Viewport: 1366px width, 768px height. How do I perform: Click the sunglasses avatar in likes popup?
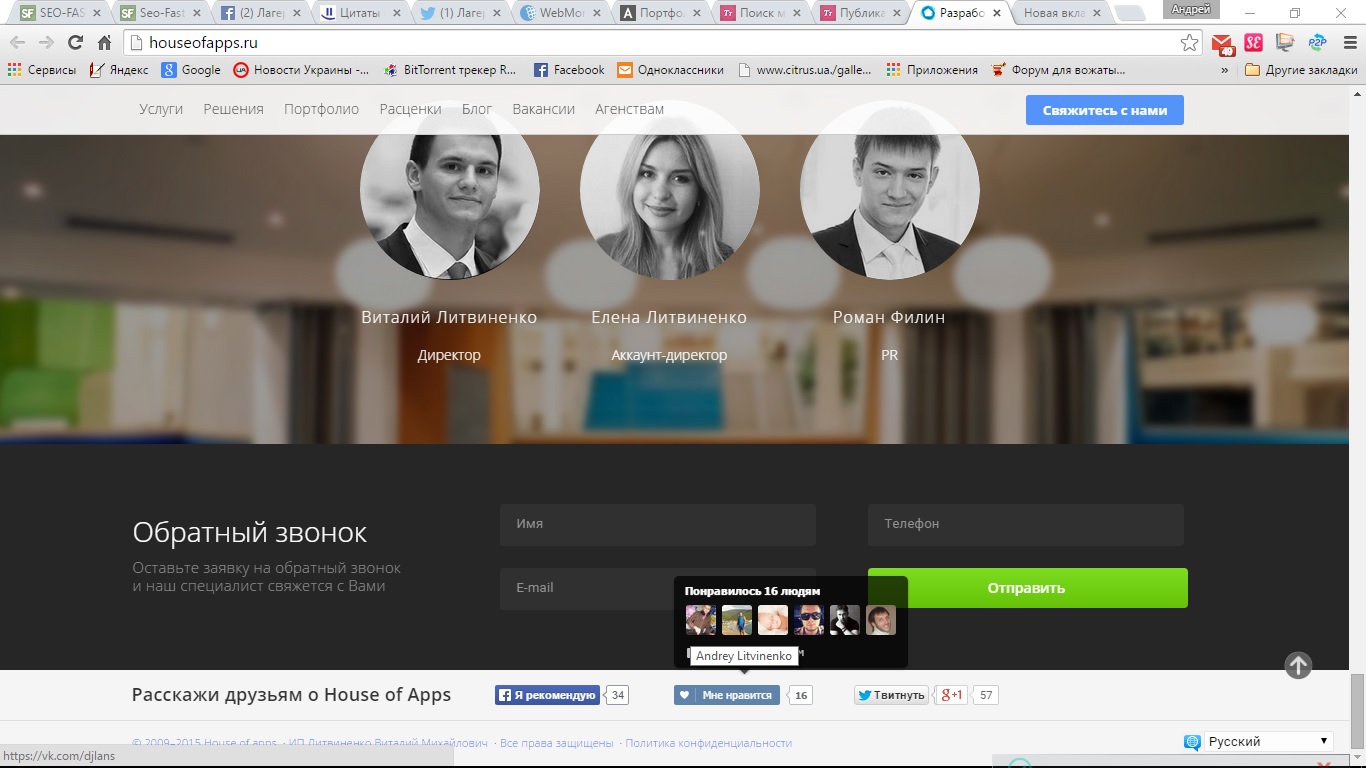coord(809,620)
